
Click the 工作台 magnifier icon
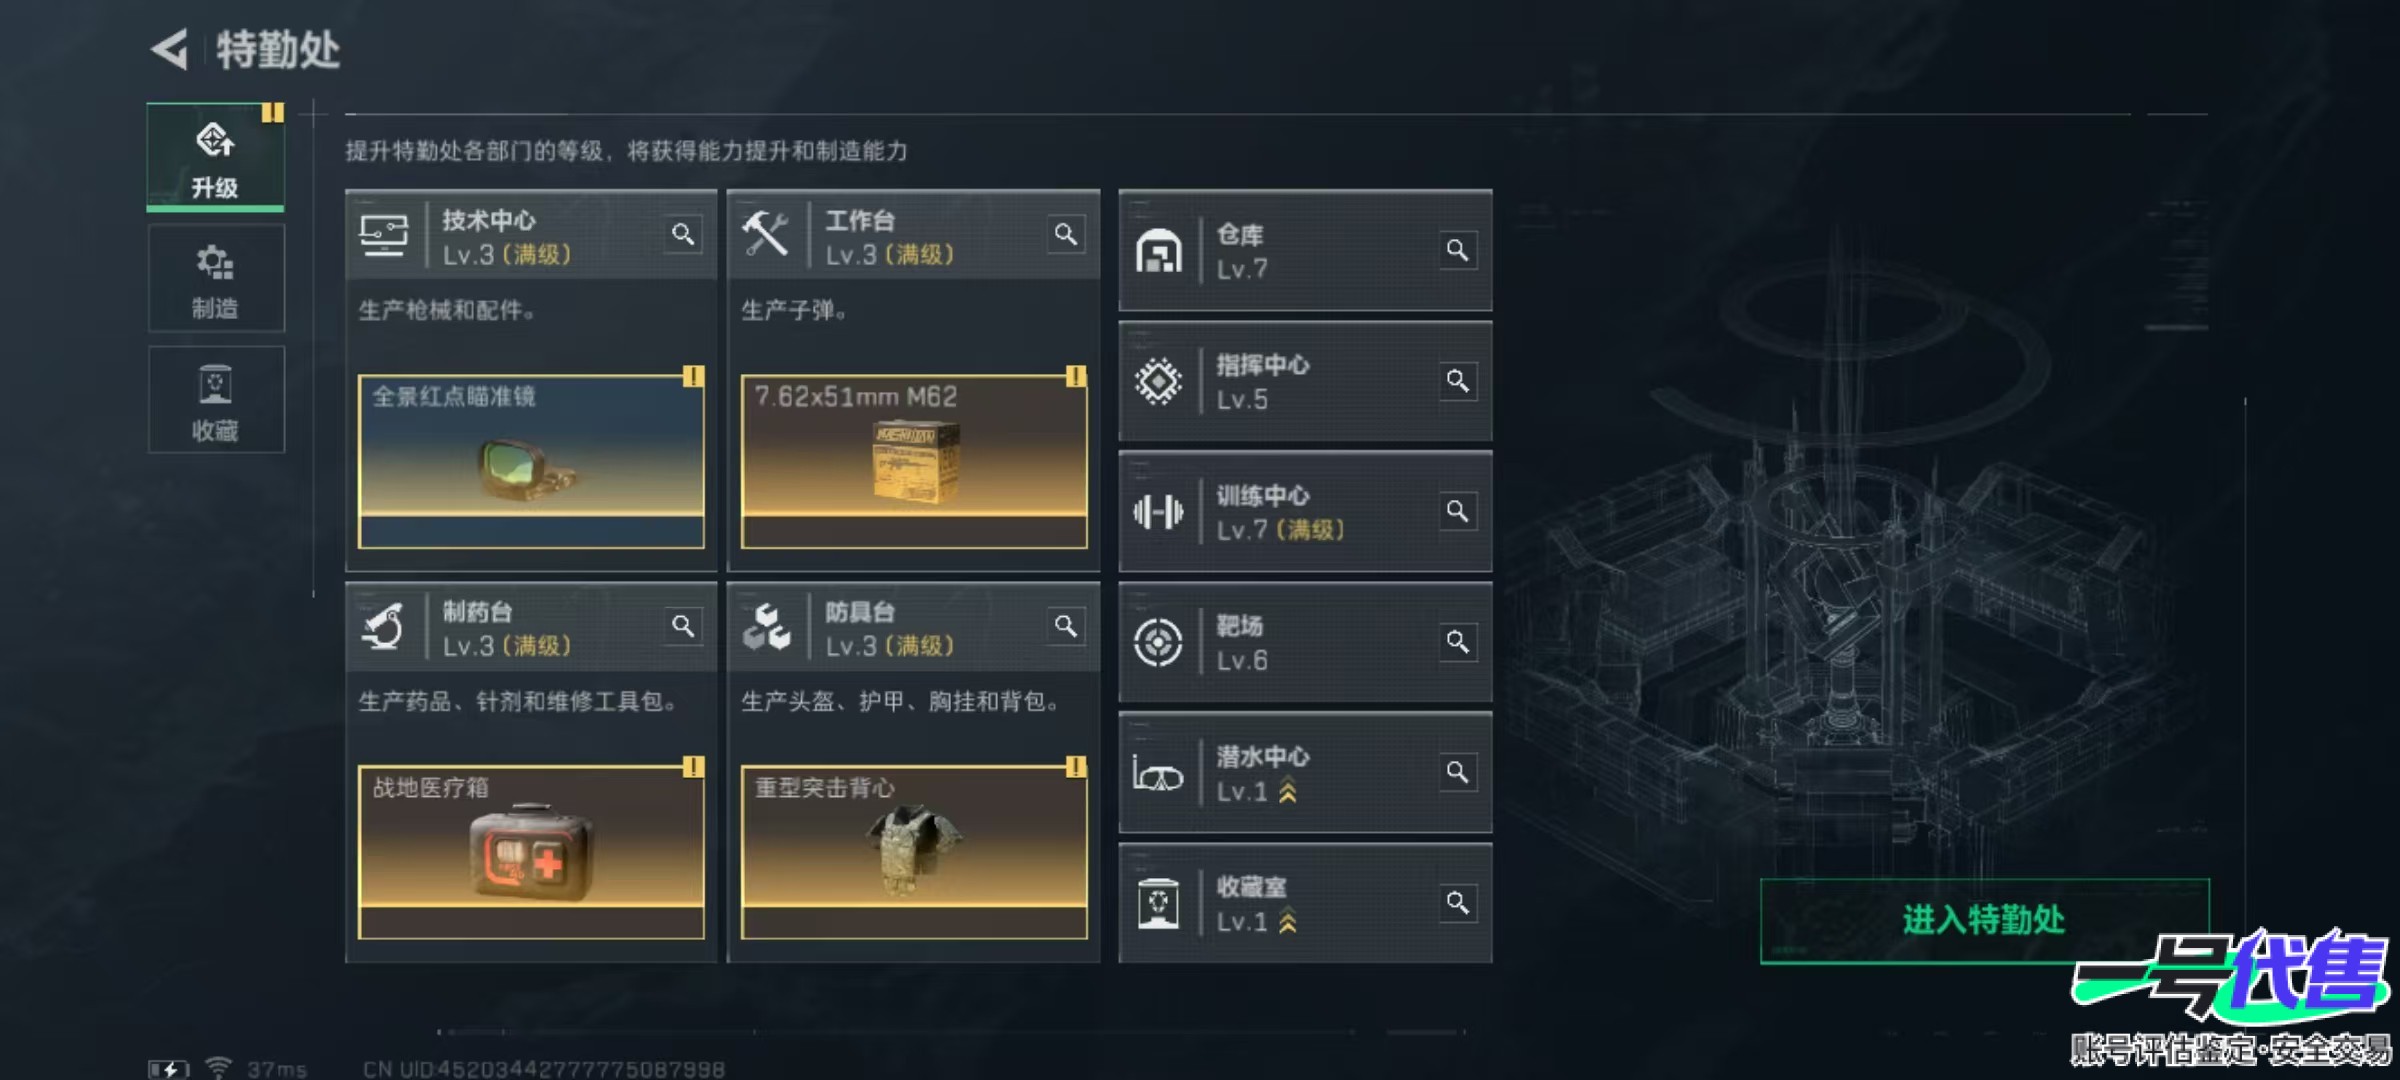[1066, 234]
